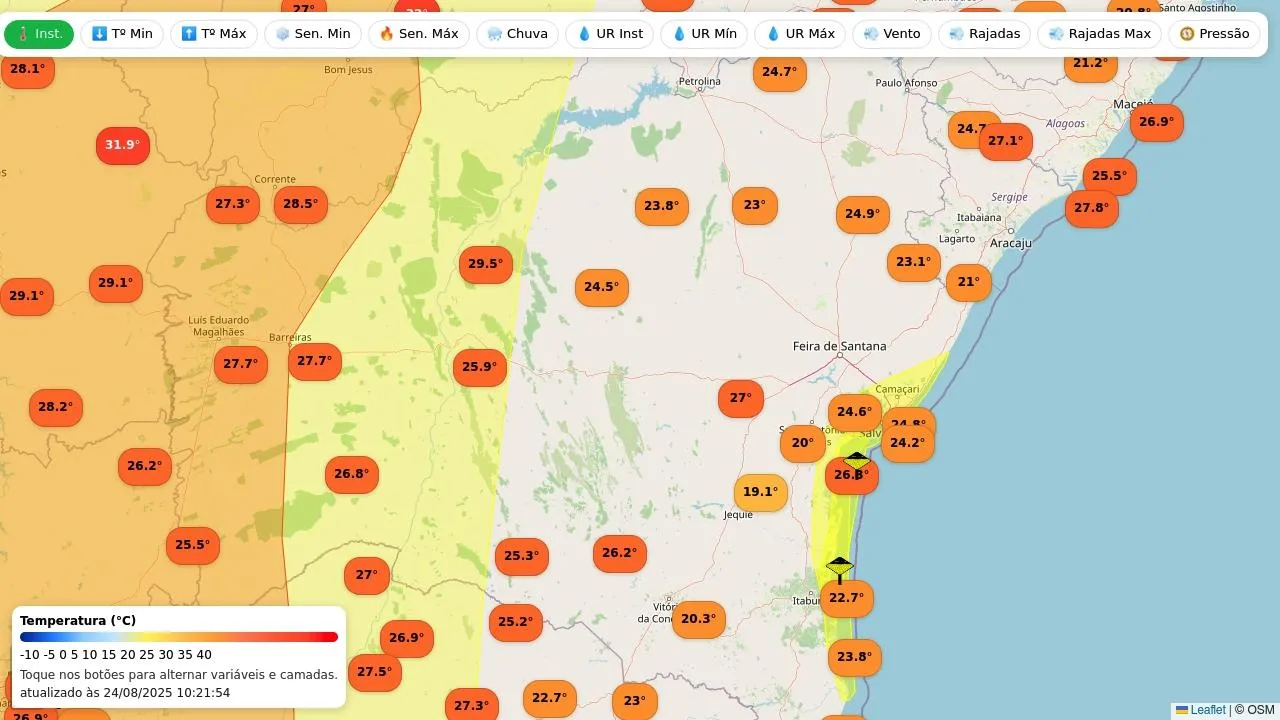Show the Rajadas gusts layer
The image size is (1280, 720).
[984, 34]
